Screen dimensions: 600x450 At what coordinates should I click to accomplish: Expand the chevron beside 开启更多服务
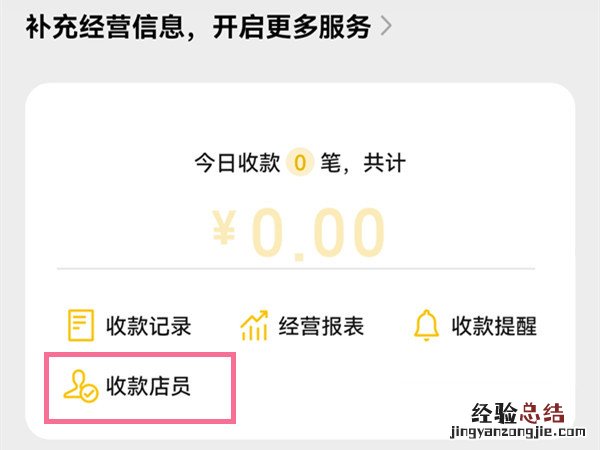pos(386,27)
